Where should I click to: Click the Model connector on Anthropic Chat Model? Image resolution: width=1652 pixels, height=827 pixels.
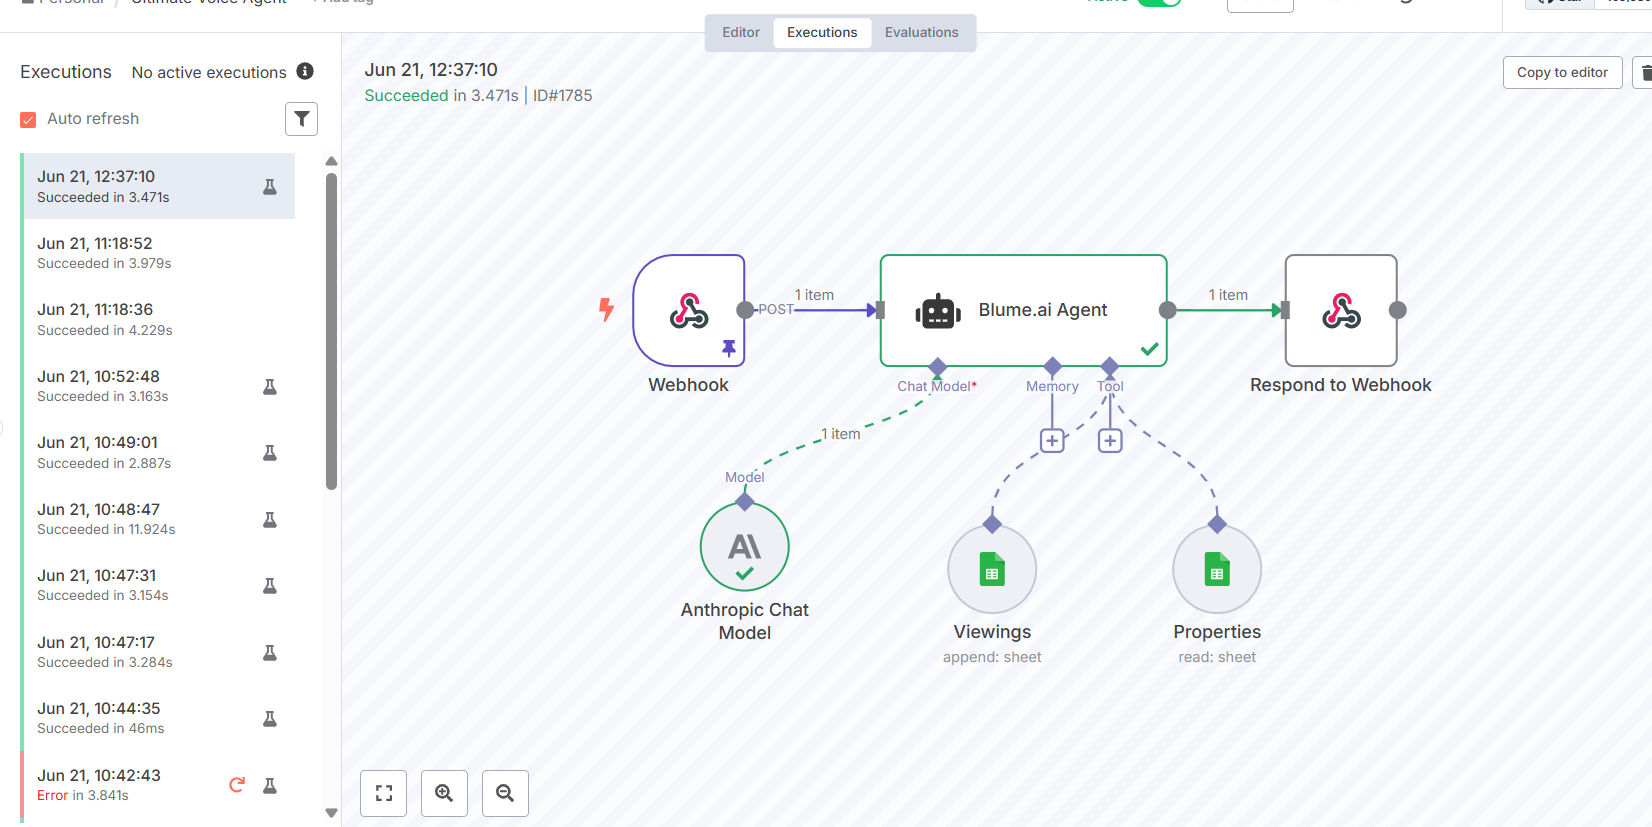pos(745,501)
